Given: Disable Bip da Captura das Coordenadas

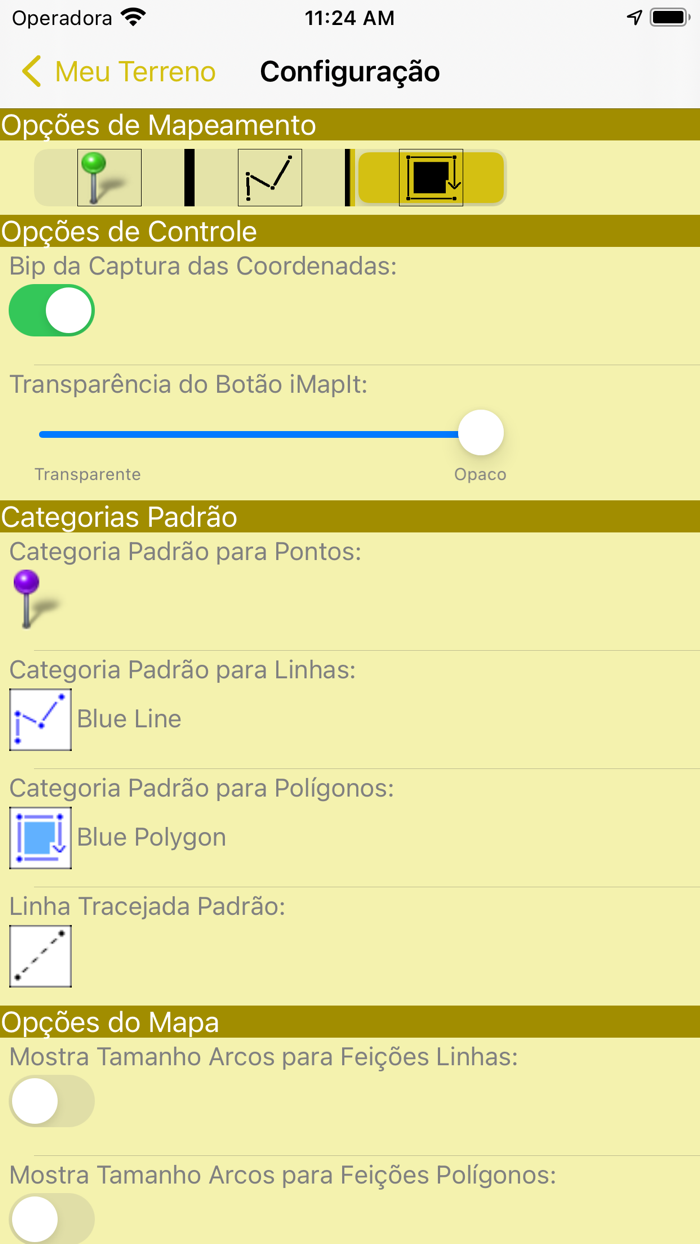Looking at the screenshot, I should pyautogui.click(x=51, y=310).
